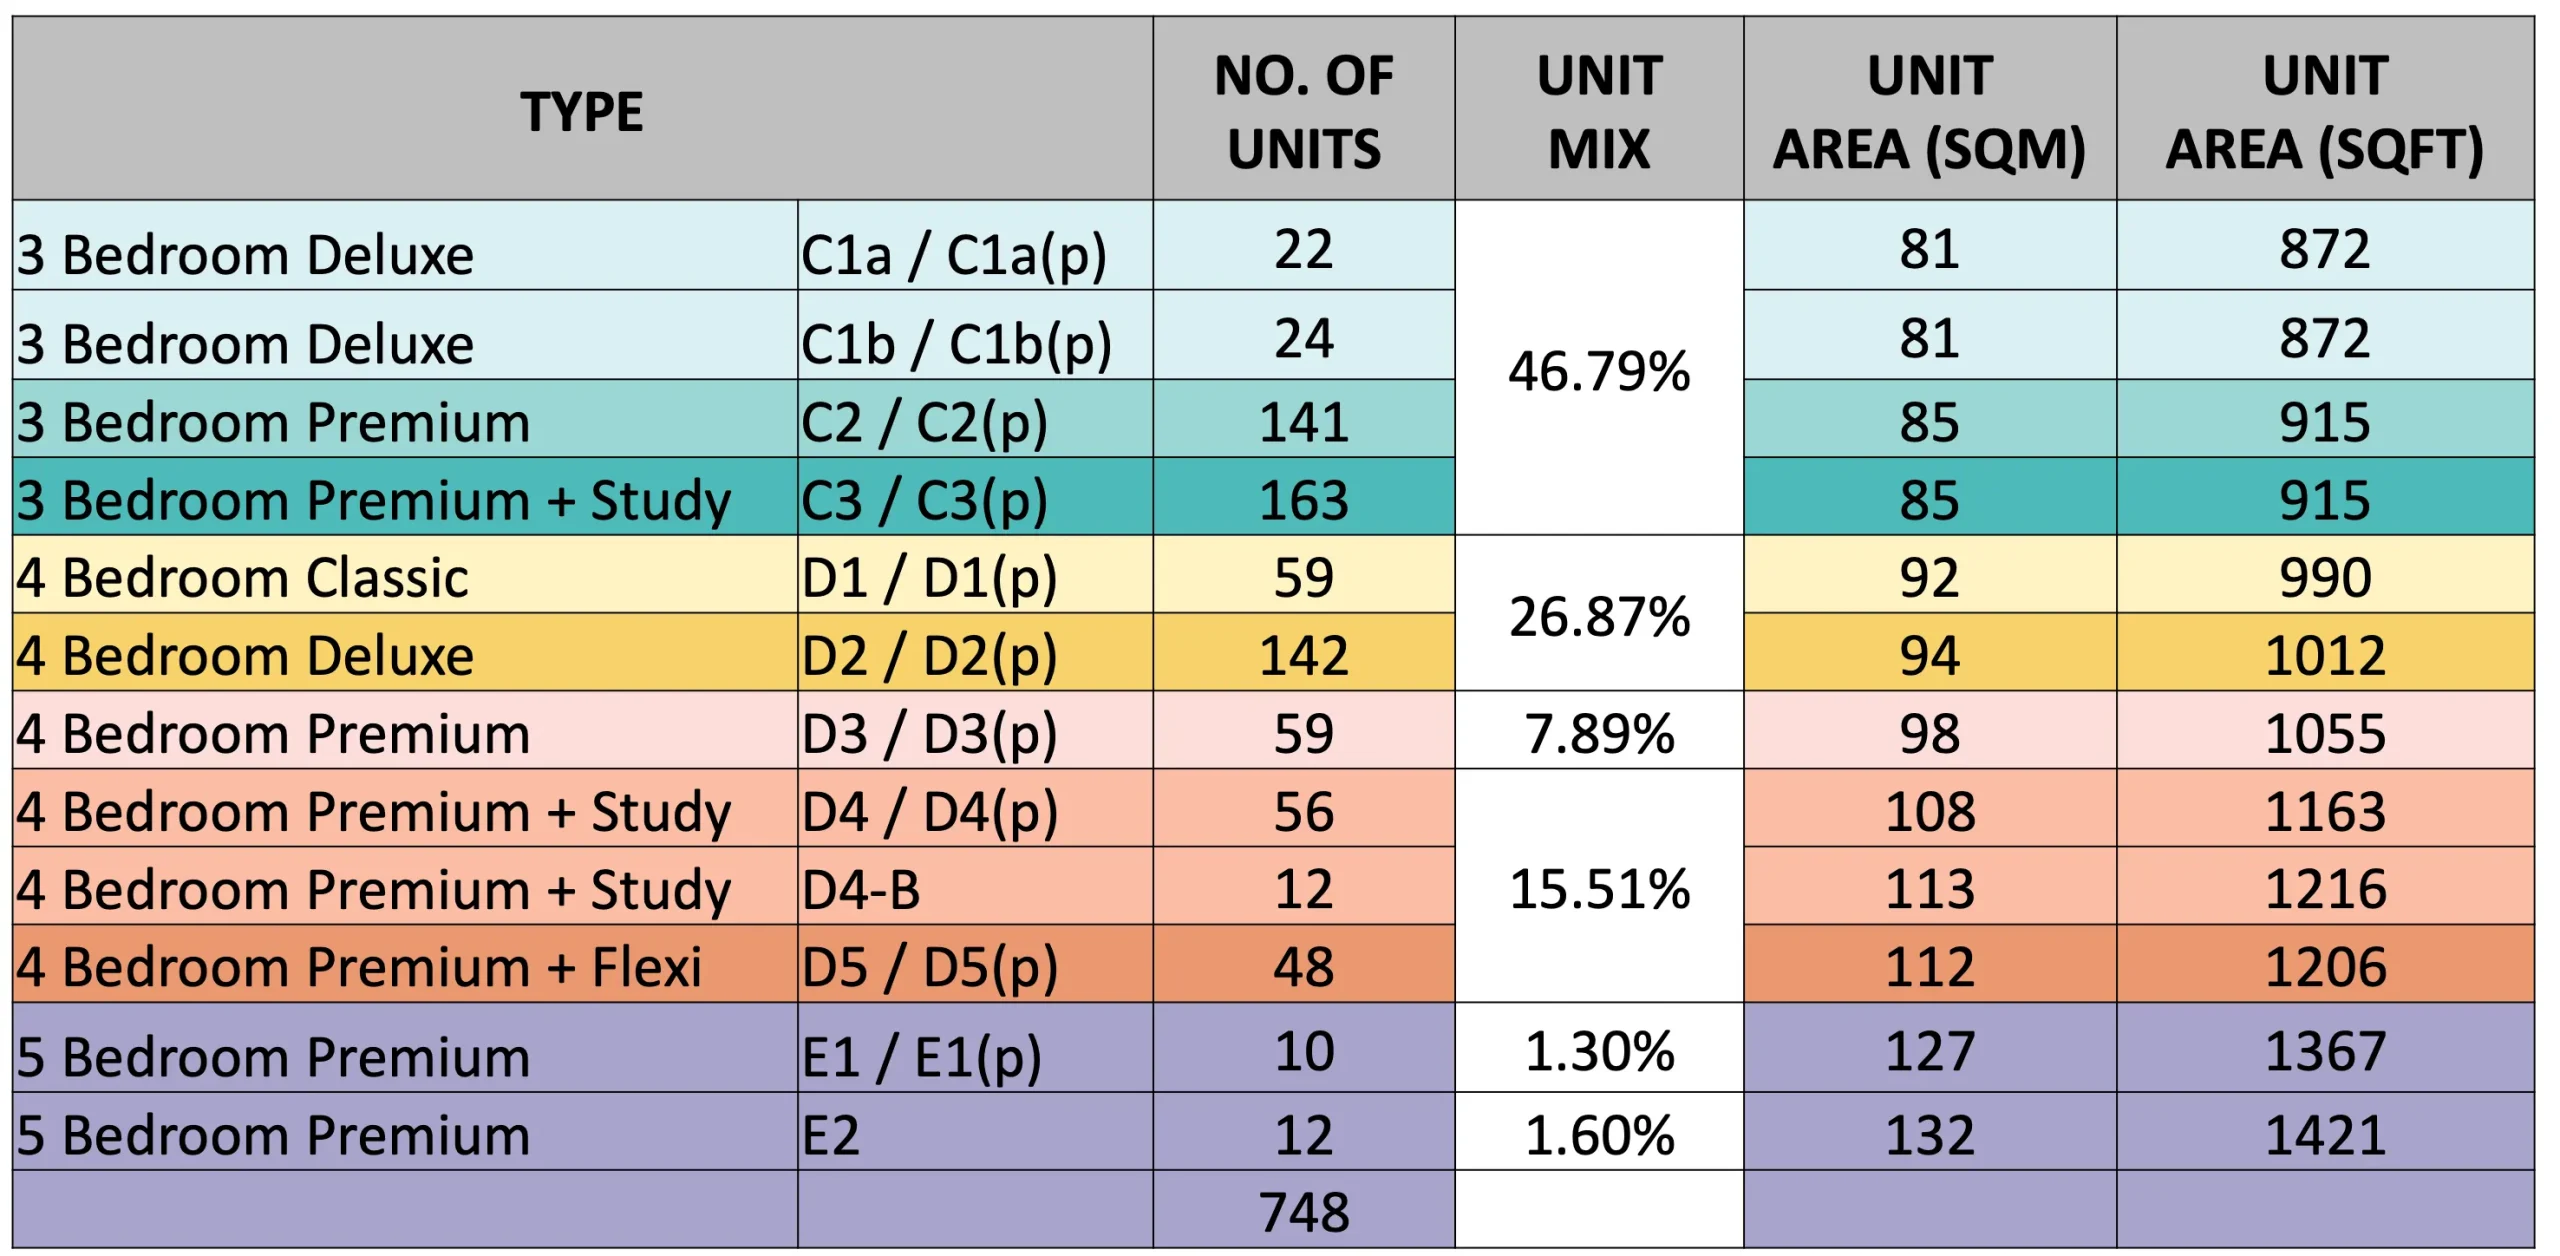This screenshot has height=1256, width=2560.
Task: Select the UNIT AREA (SQFT) header
Action: 2325,111
